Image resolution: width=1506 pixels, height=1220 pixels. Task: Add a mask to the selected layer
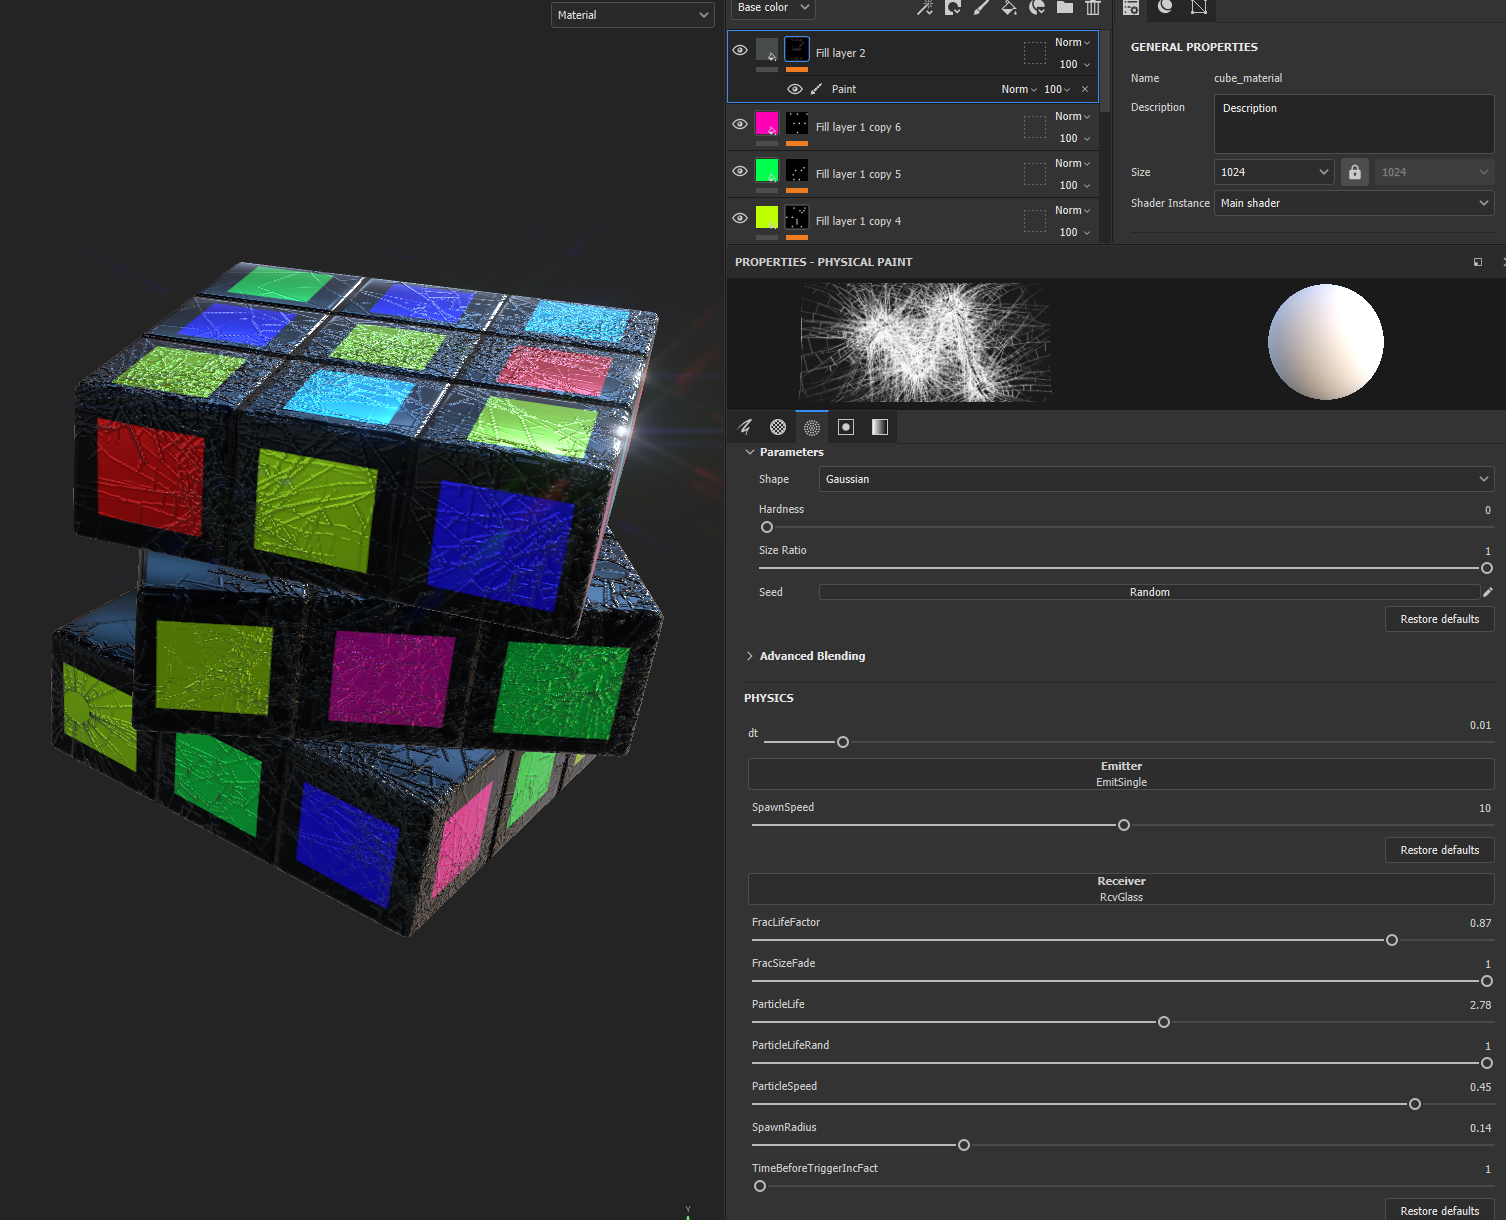(953, 8)
